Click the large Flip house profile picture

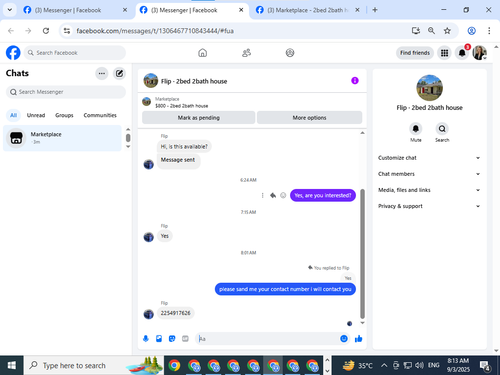click(x=429, y=88)
